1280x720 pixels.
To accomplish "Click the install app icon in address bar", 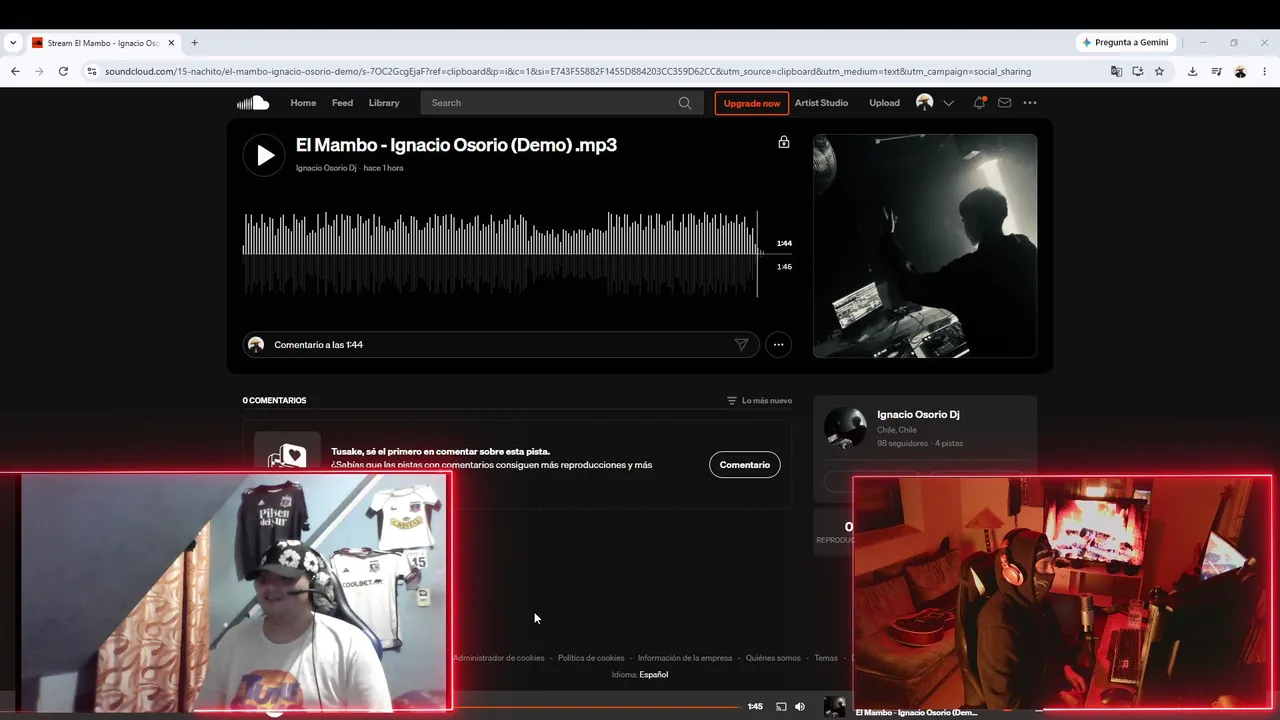I will pyautogui.click(x=1138, y=72).
